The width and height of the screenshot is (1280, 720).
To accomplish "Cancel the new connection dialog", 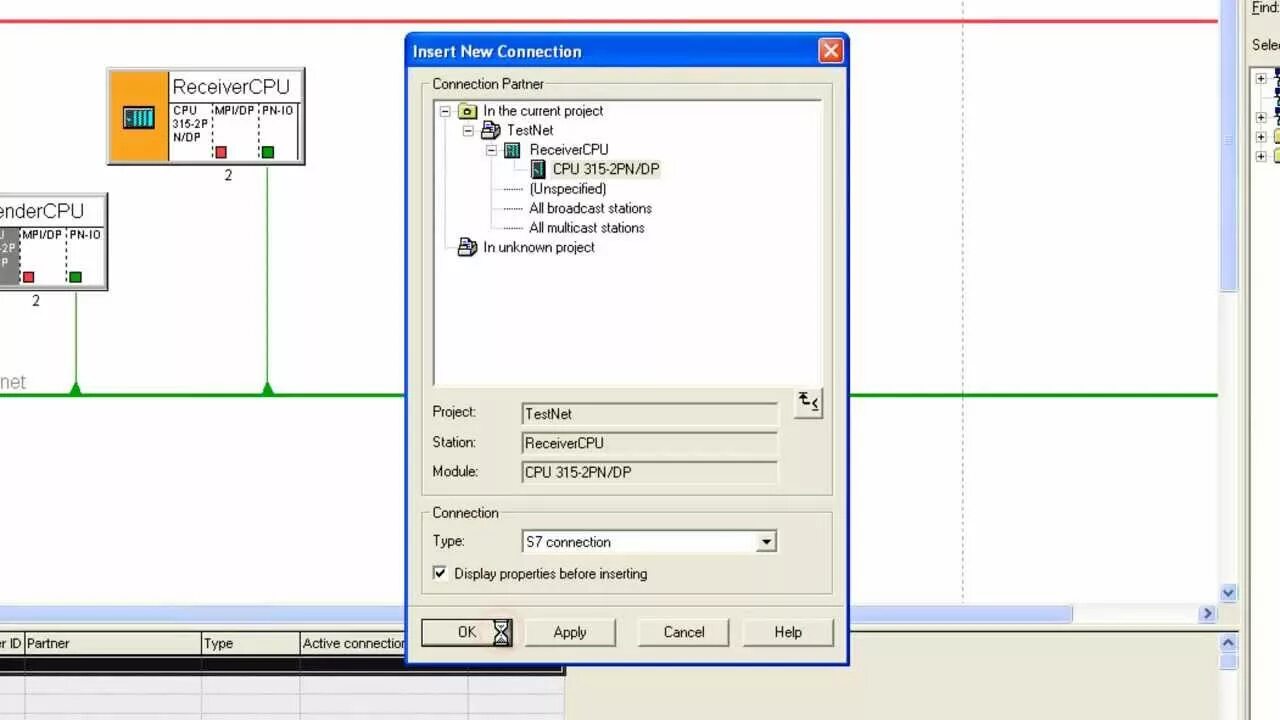I will (x=684, y=632).
